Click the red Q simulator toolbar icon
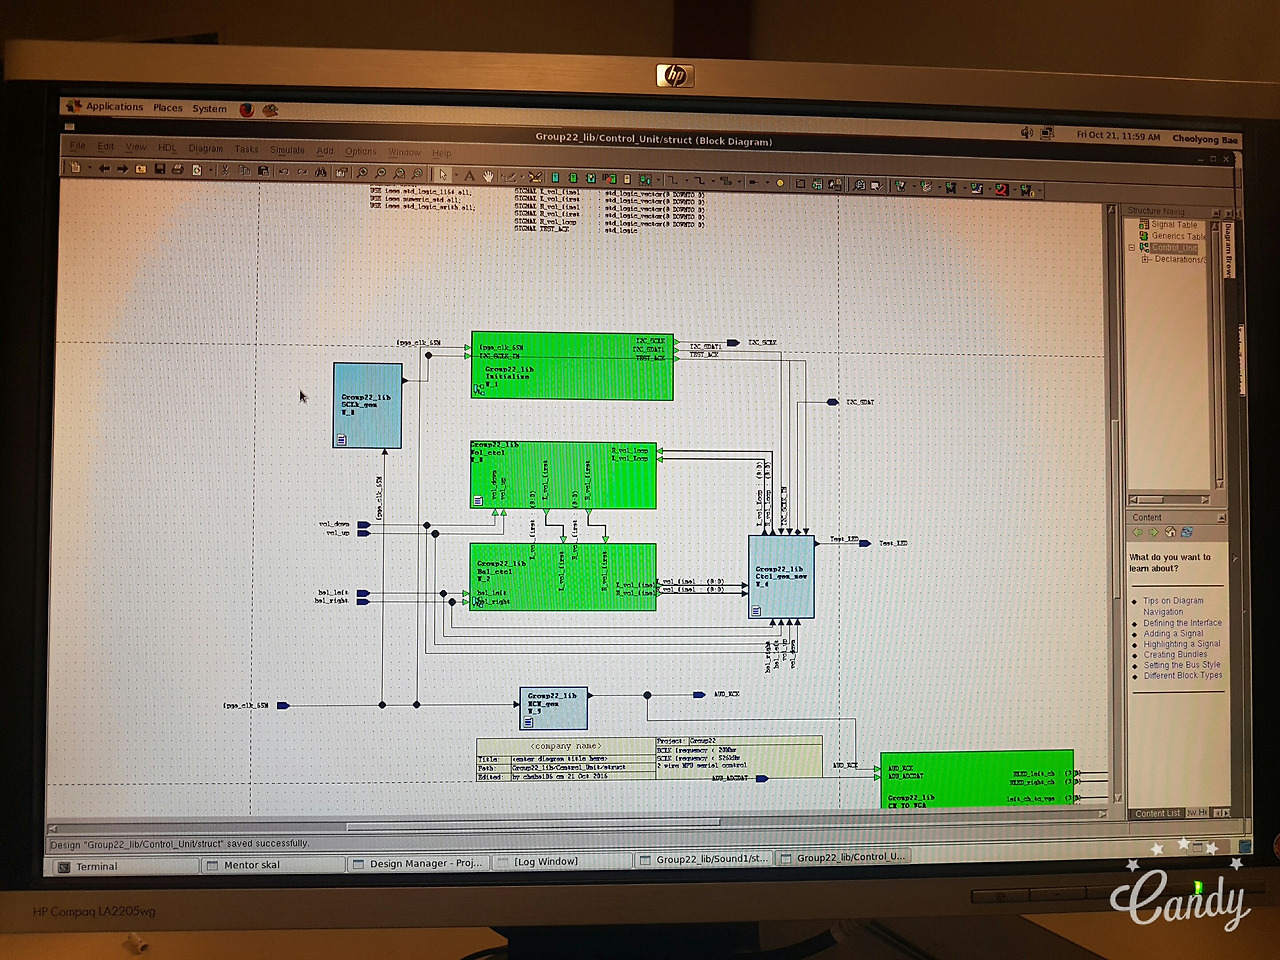1280x960 pixels. tap(1001, 188)
